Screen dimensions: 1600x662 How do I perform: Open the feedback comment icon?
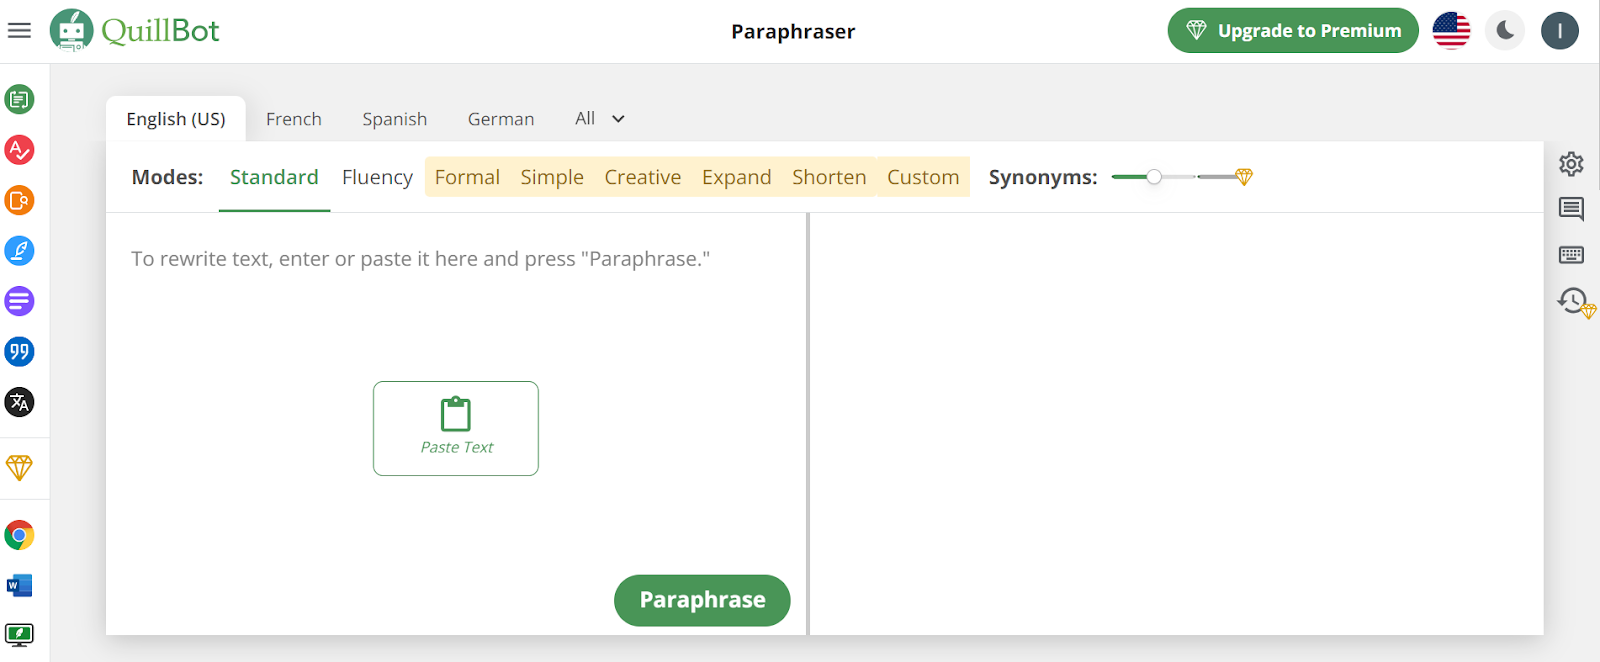pos(1571,209)
